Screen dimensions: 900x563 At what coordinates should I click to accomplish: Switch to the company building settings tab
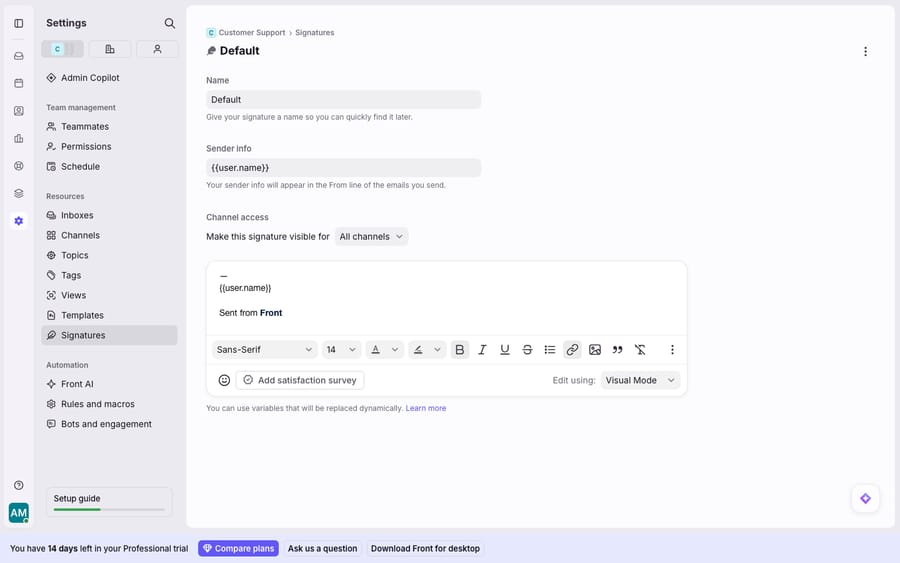110,49
